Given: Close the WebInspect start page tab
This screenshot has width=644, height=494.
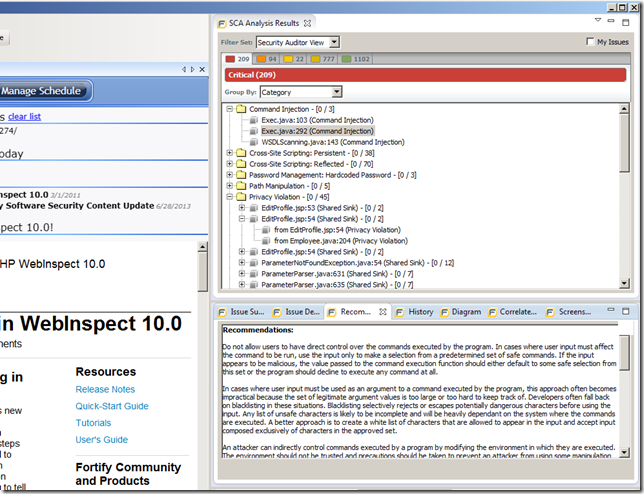Looking at the screenshot, I should [202, 69].
